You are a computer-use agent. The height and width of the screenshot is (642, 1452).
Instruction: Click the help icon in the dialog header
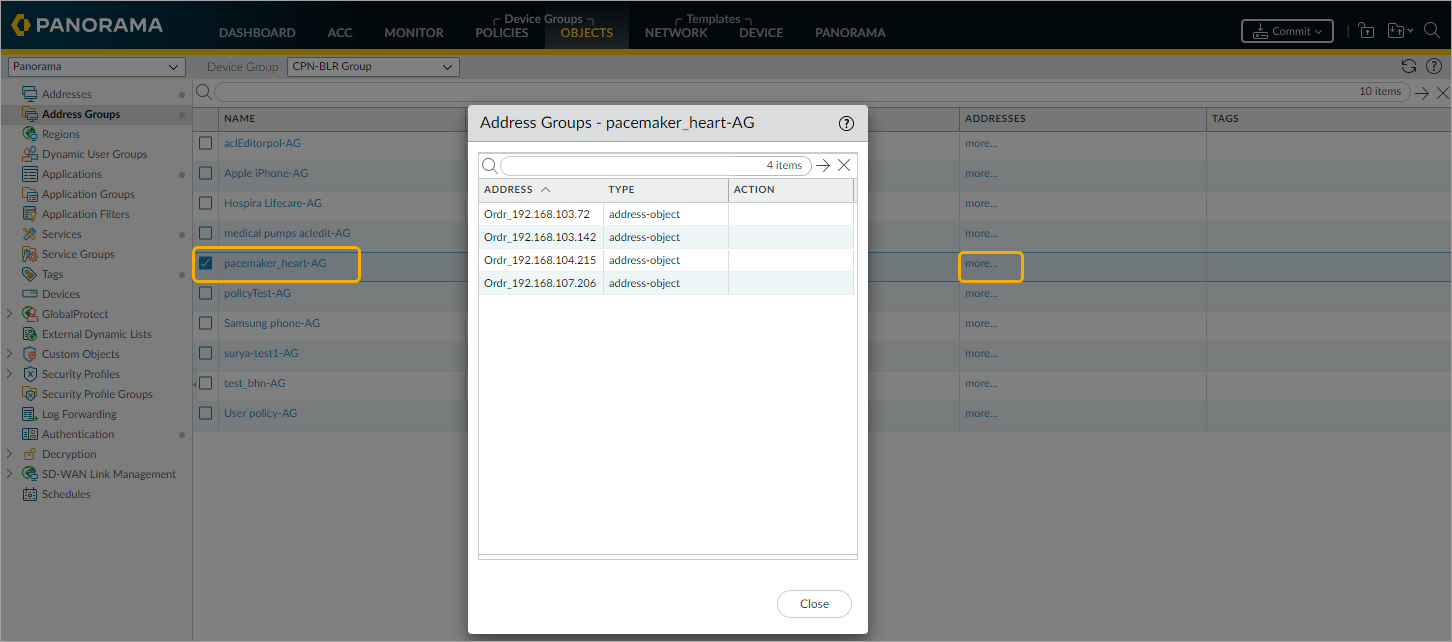click(846, 123)
